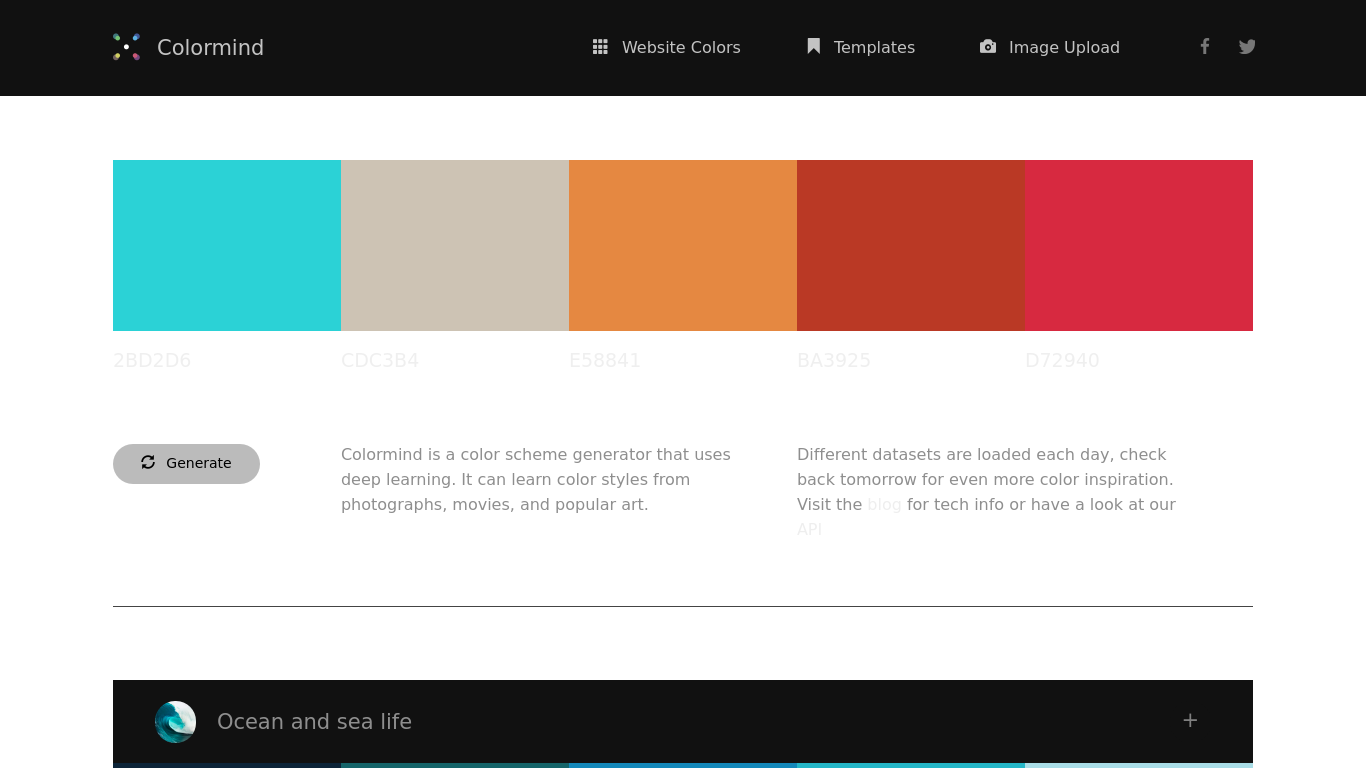Image resolution: width=1366 pixels, height=768 pixels.
Task: Select the rust BA3925 color swatch
Action: pos(911,245)
